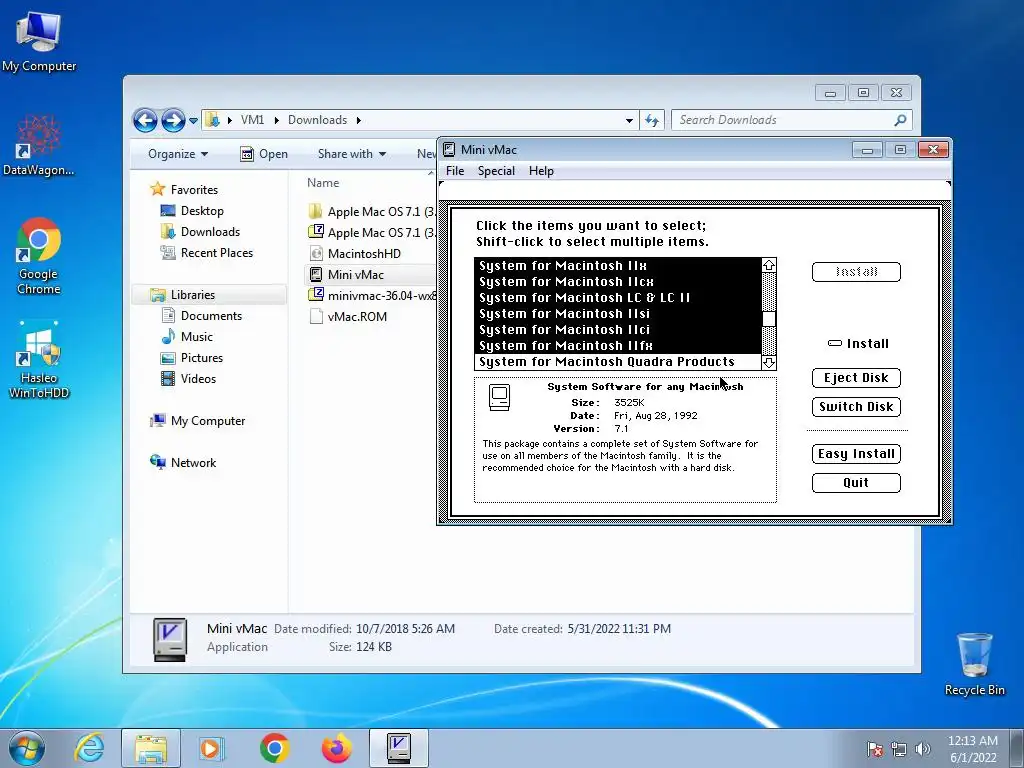This screenshot has width=1024, height=768.
Task: Open the File menu in Mini vMac
Action: [455, 171]
